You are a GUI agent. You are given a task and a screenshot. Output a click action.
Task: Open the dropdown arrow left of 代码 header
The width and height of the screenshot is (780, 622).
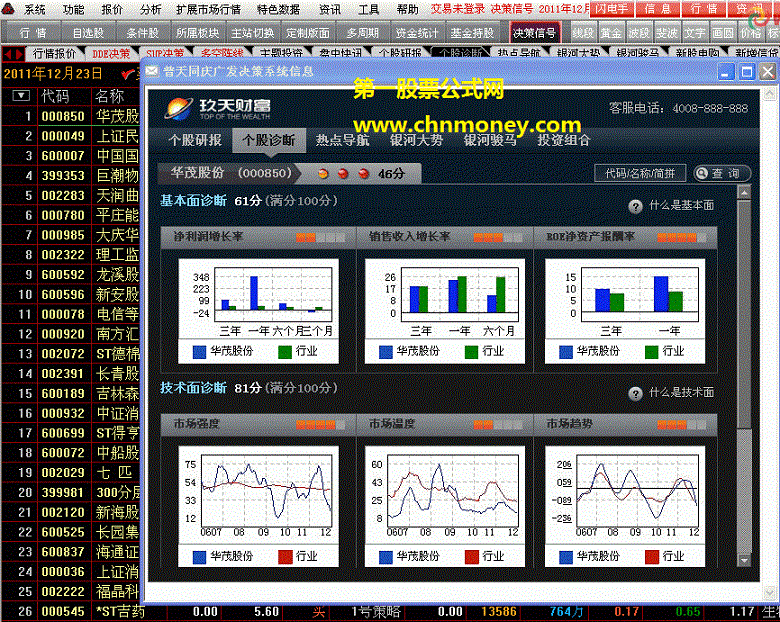click(21, 96)
